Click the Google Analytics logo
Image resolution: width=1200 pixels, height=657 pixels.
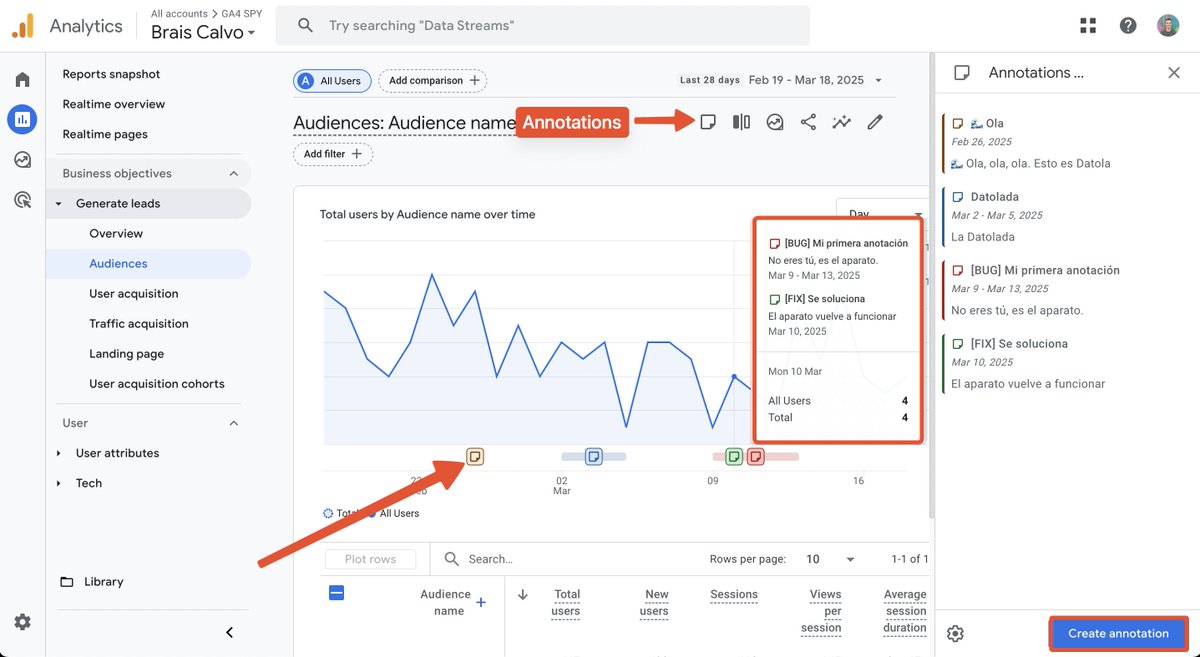click(23, 26)
